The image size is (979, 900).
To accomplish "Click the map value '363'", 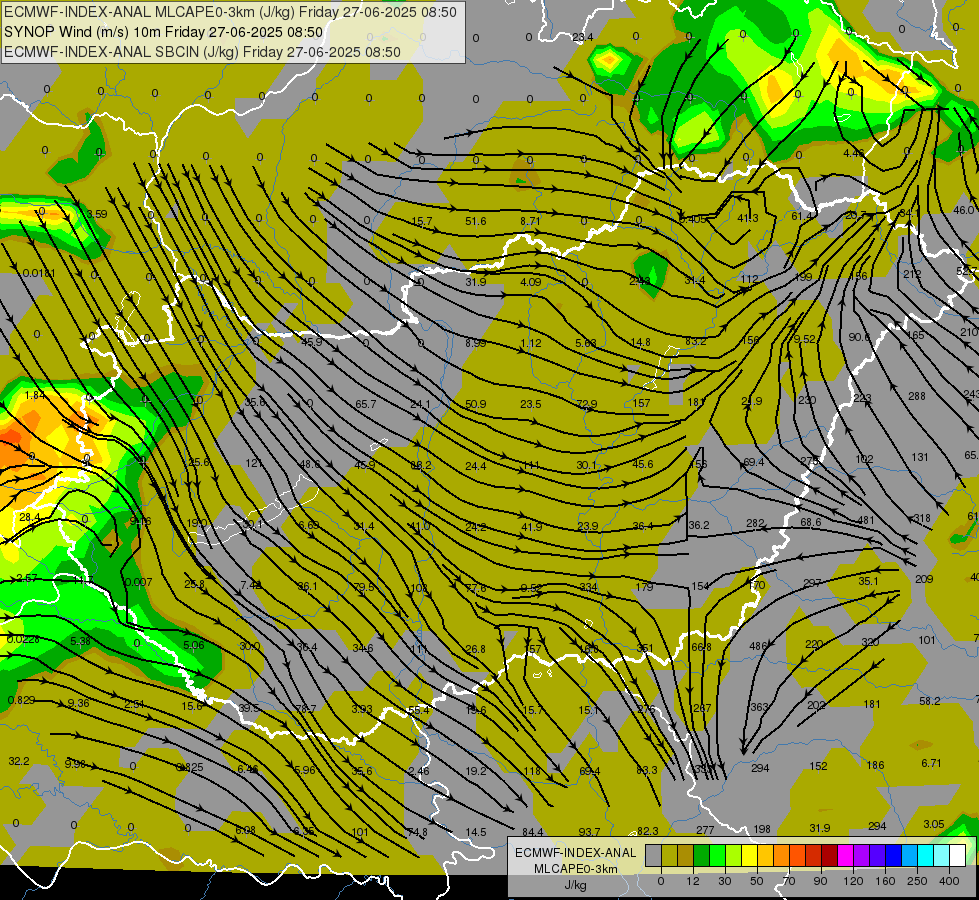I will coord(759,707).
